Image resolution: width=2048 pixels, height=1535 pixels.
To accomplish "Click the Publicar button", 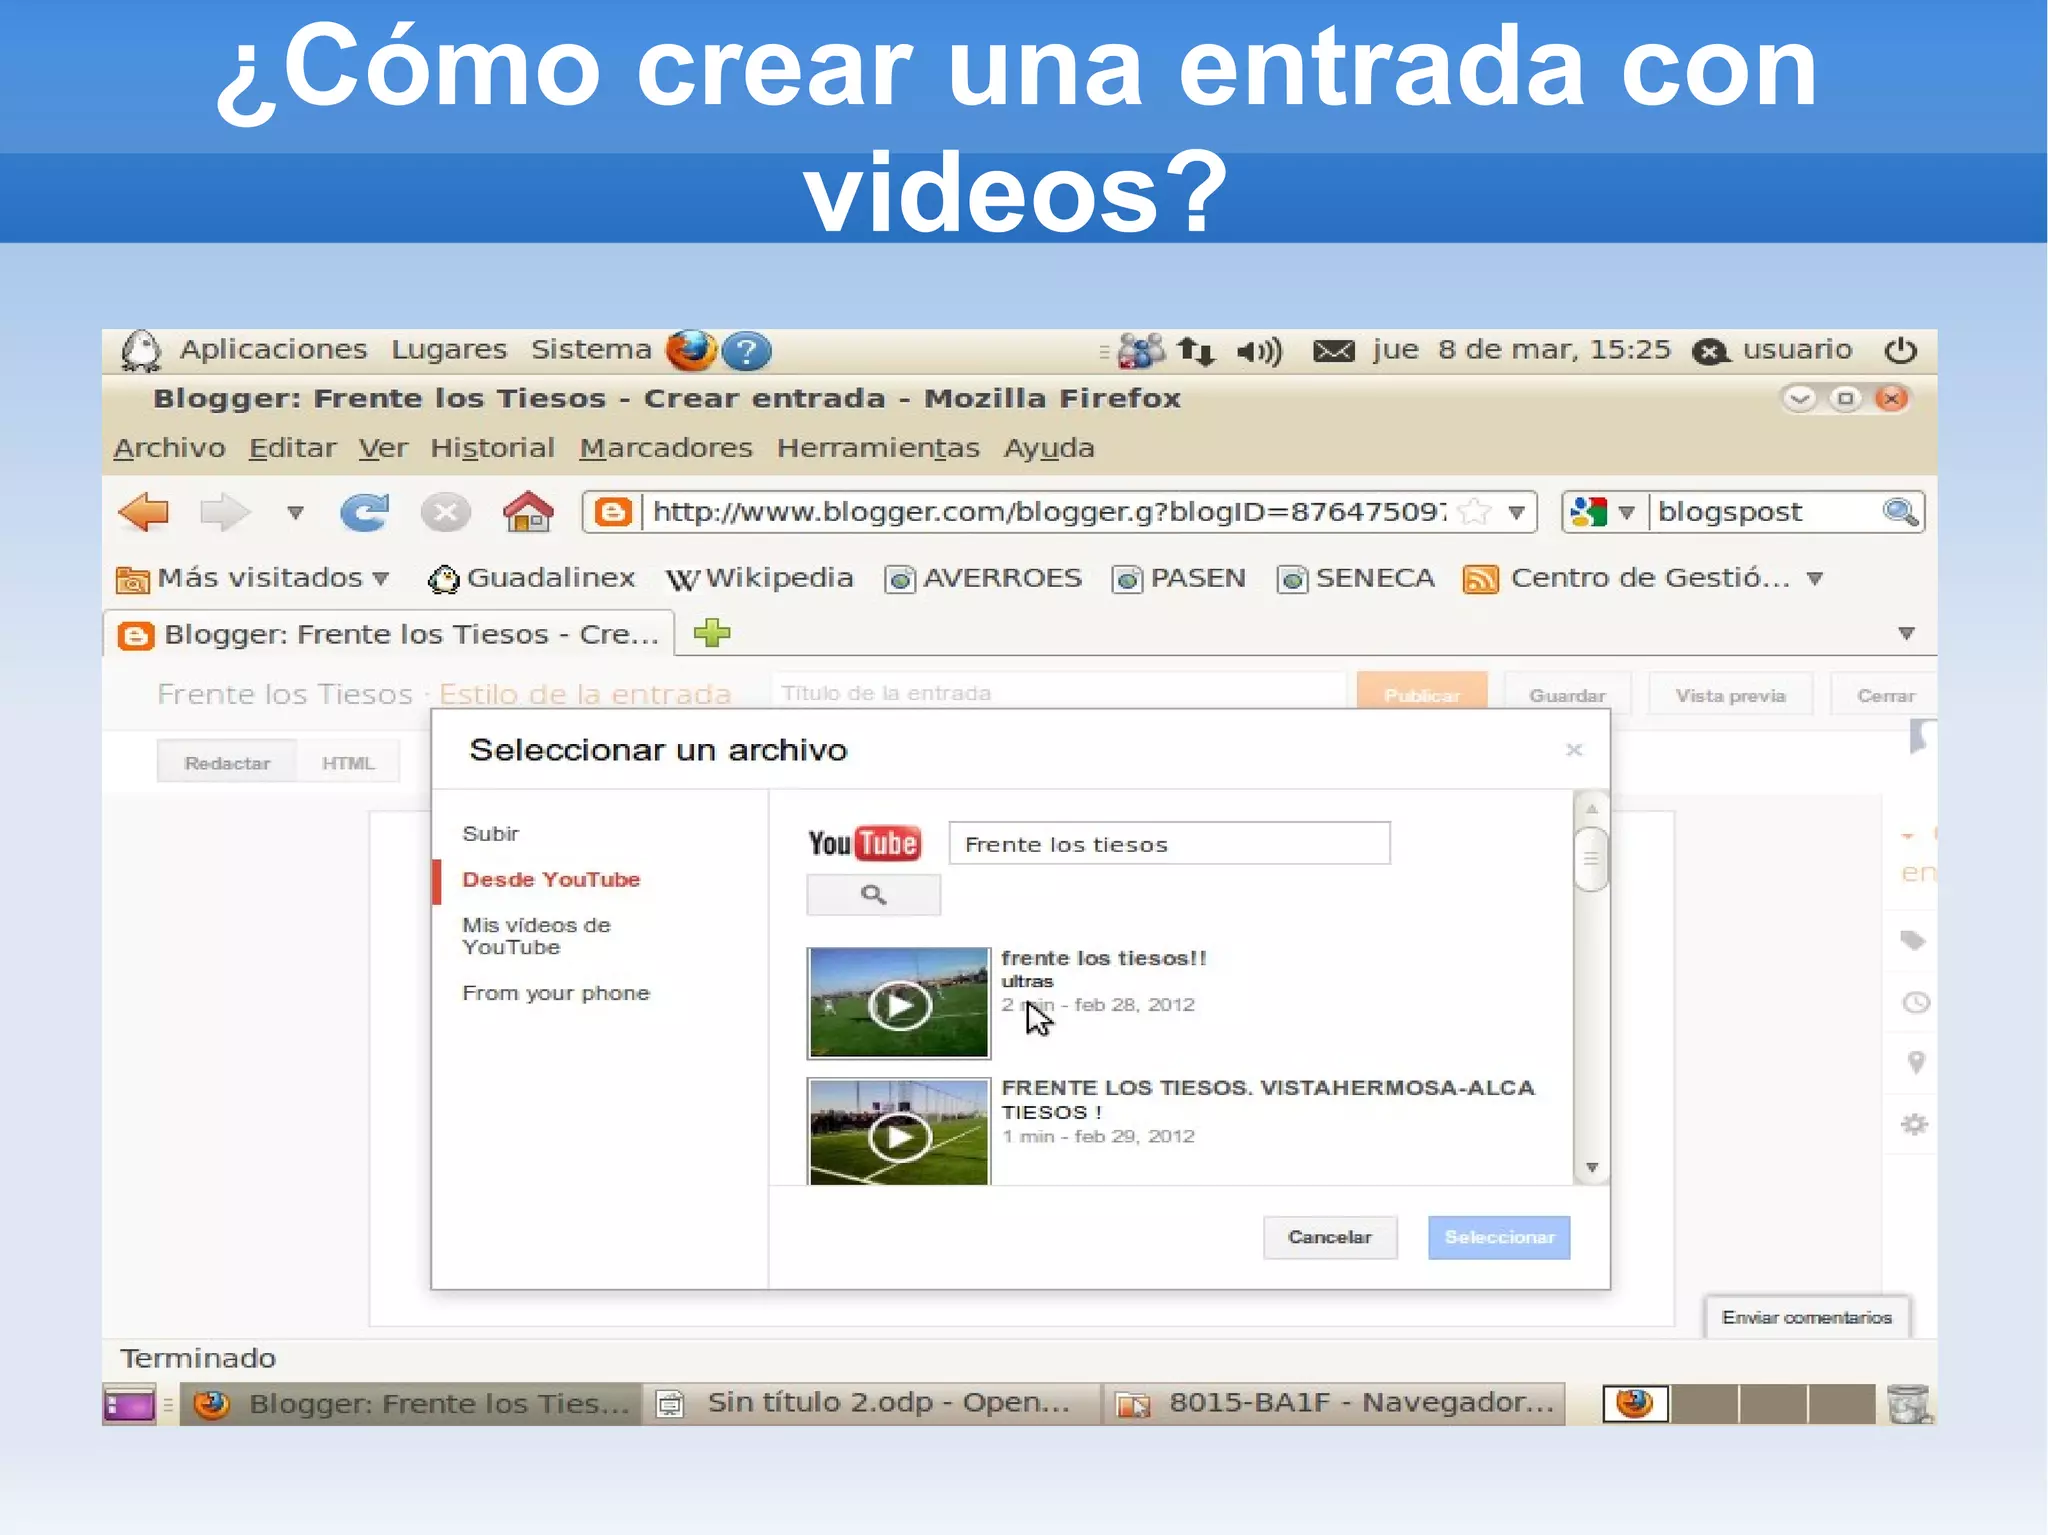I will point(1422,694).
